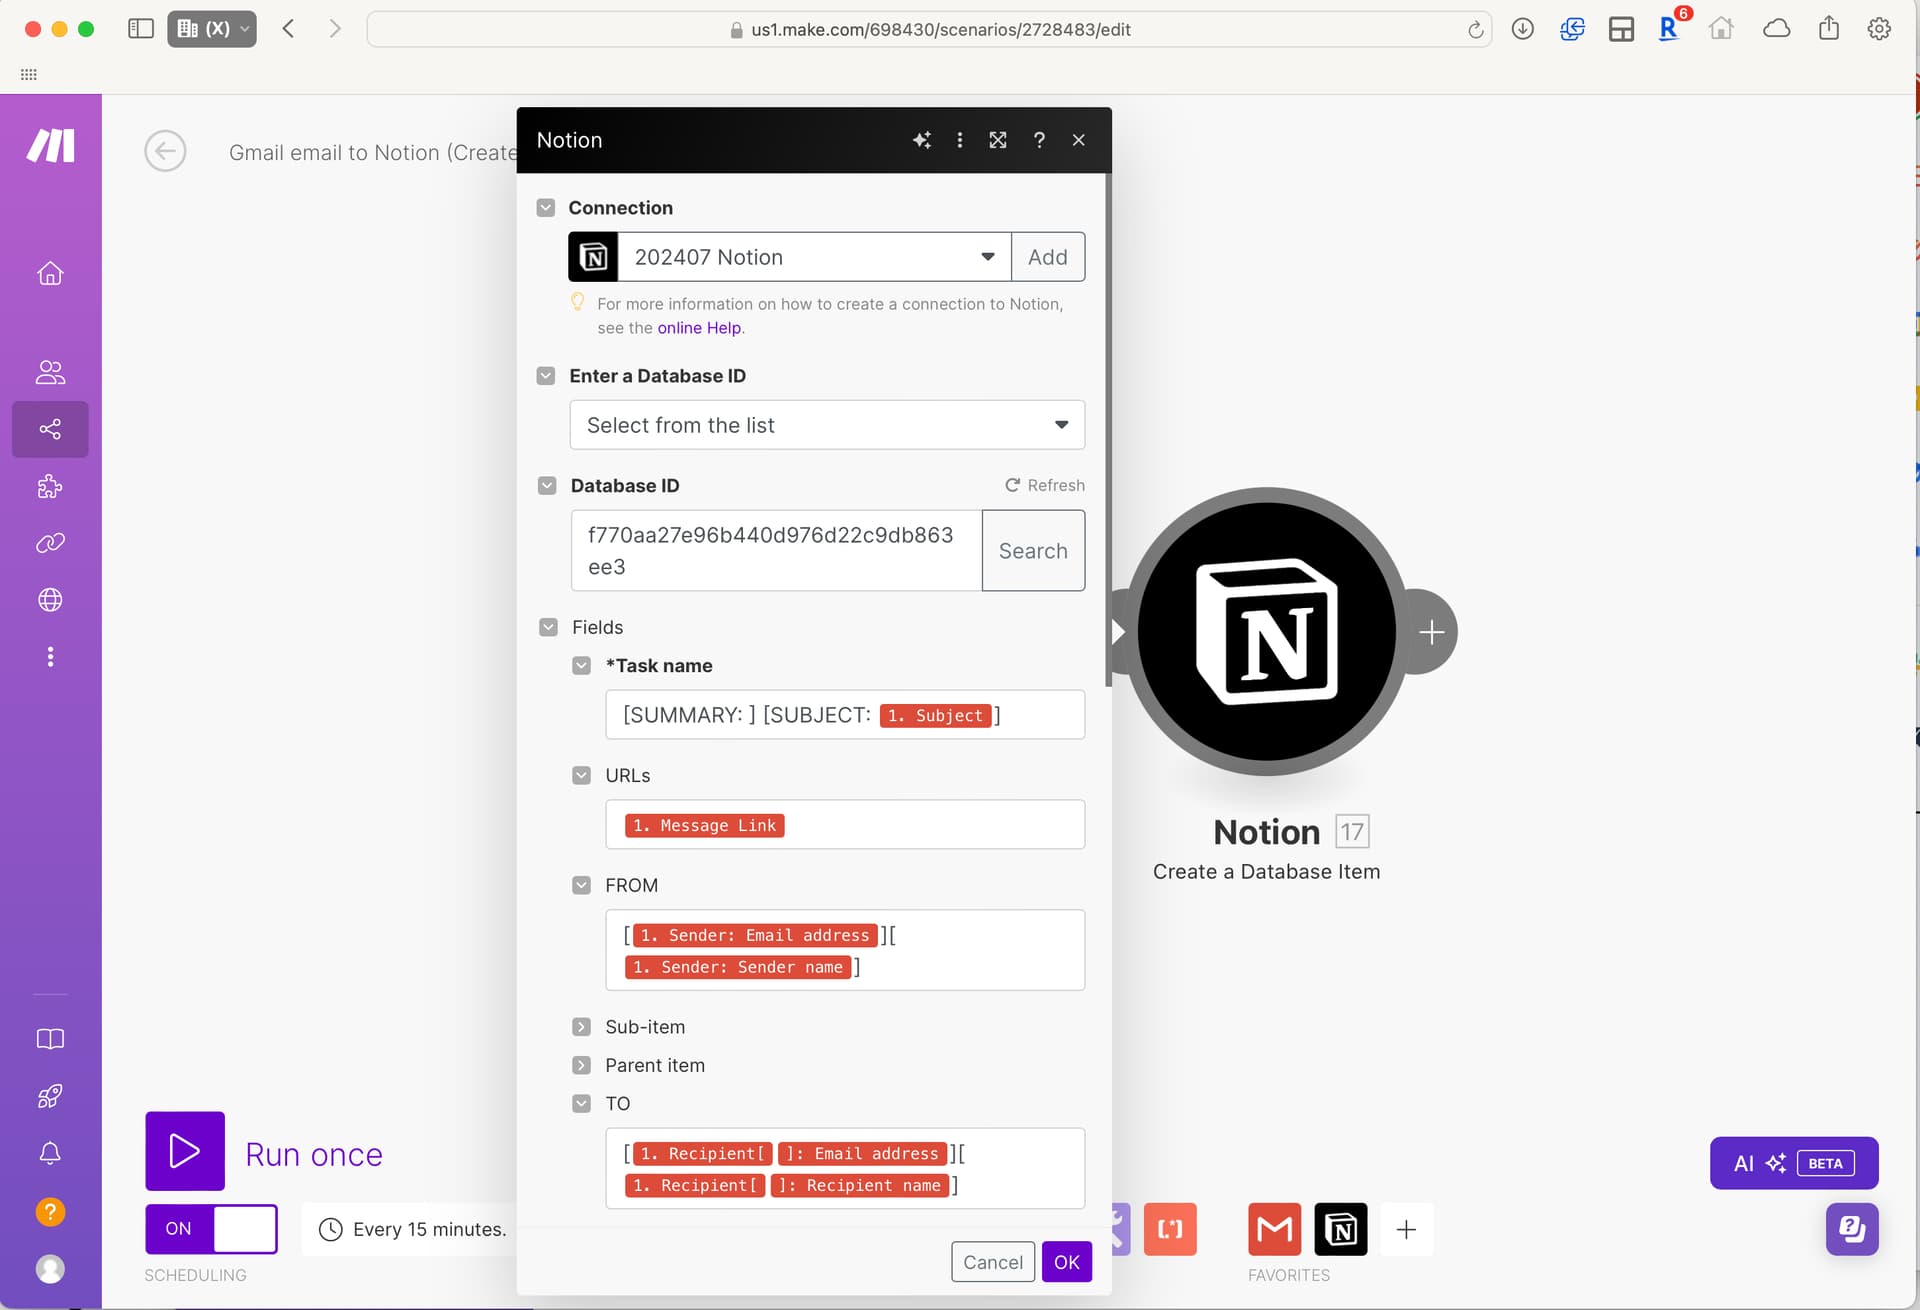Open the user profile avatar
The width and height of the screenshot is (1920, 1310).
coord(50,1269)
